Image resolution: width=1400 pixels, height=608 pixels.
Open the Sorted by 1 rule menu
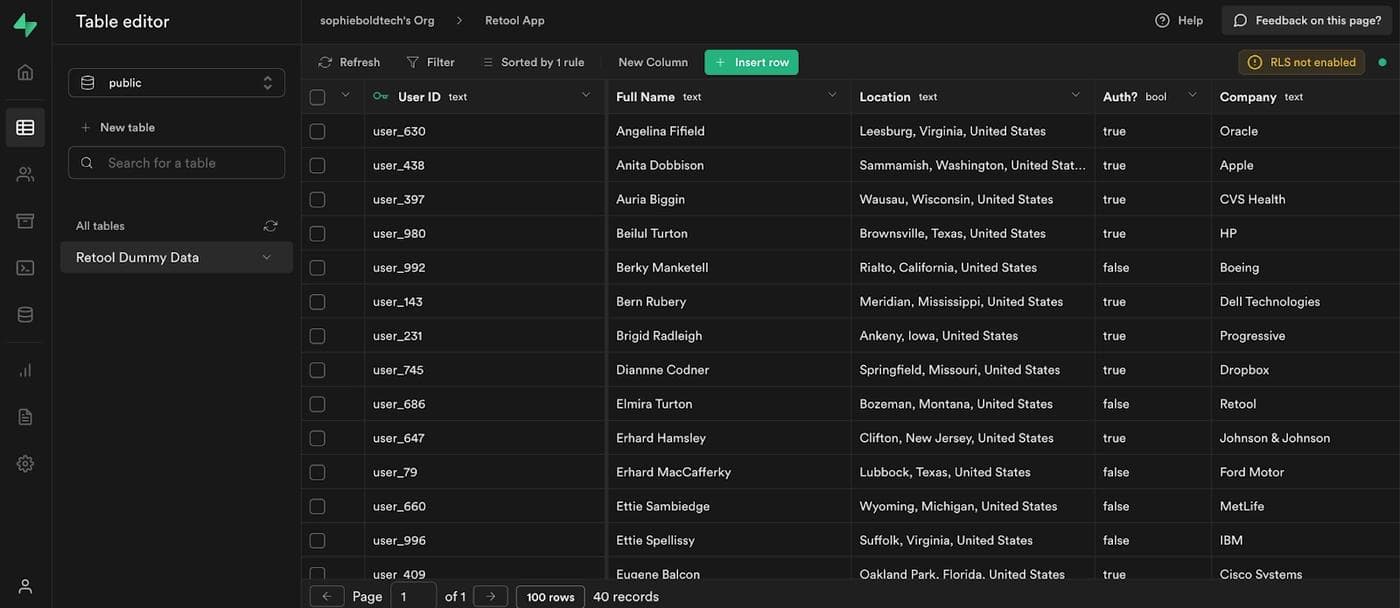pyautogui.click(x=533, y=62)
